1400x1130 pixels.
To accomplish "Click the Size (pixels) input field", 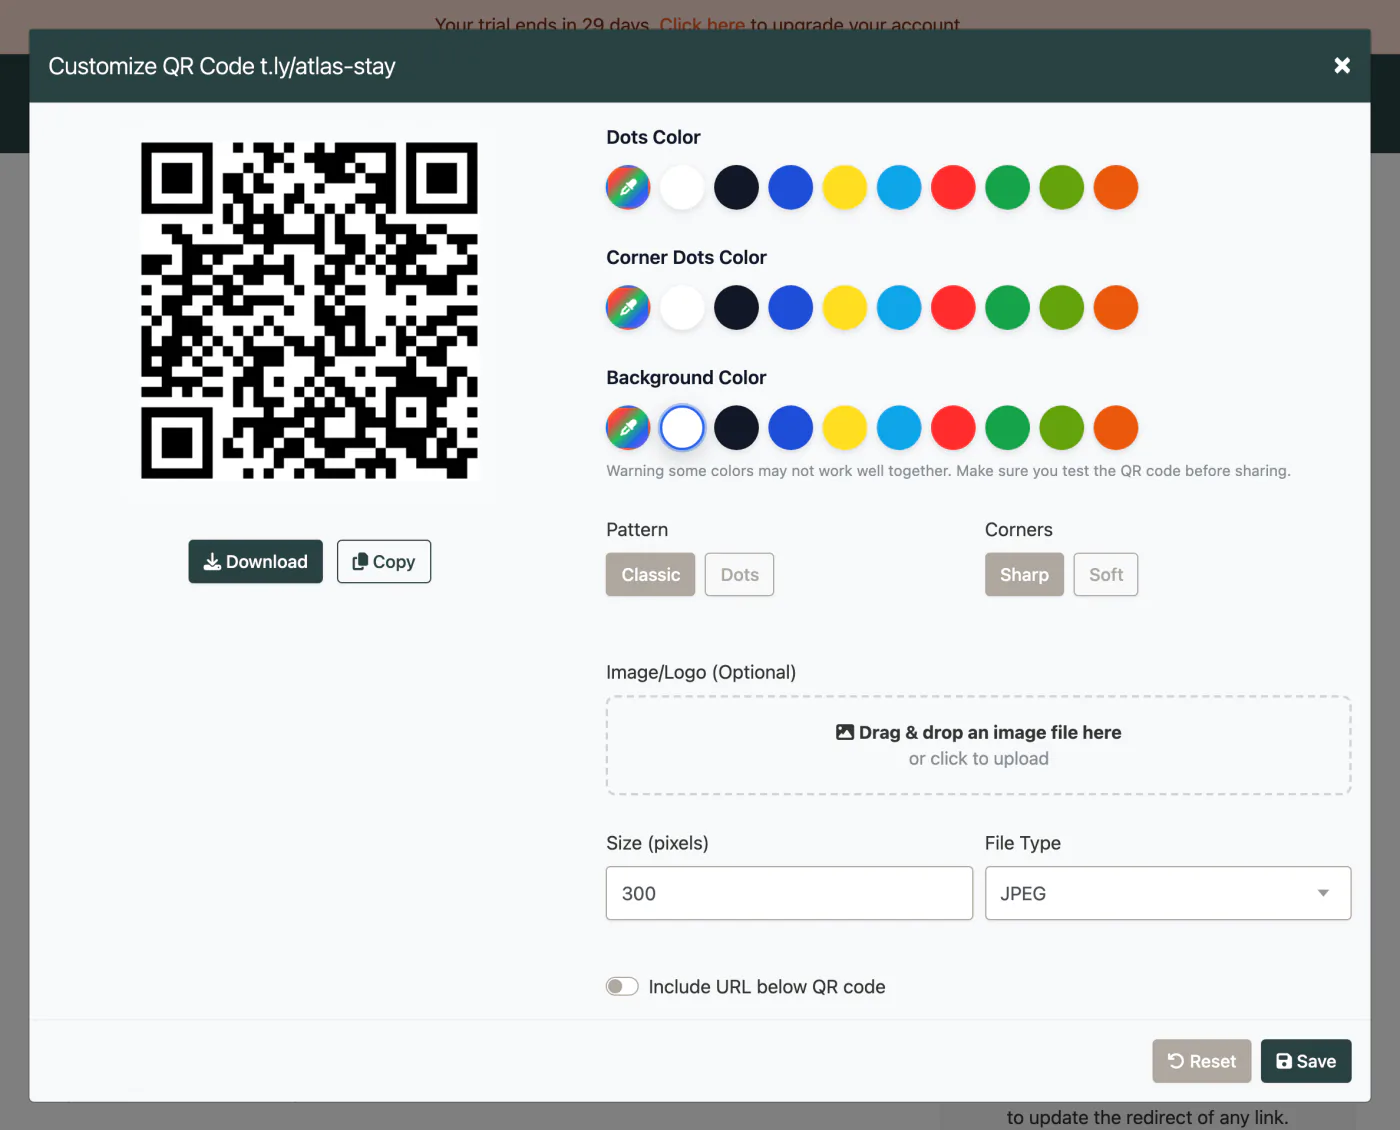I will [x=789, y=893].
